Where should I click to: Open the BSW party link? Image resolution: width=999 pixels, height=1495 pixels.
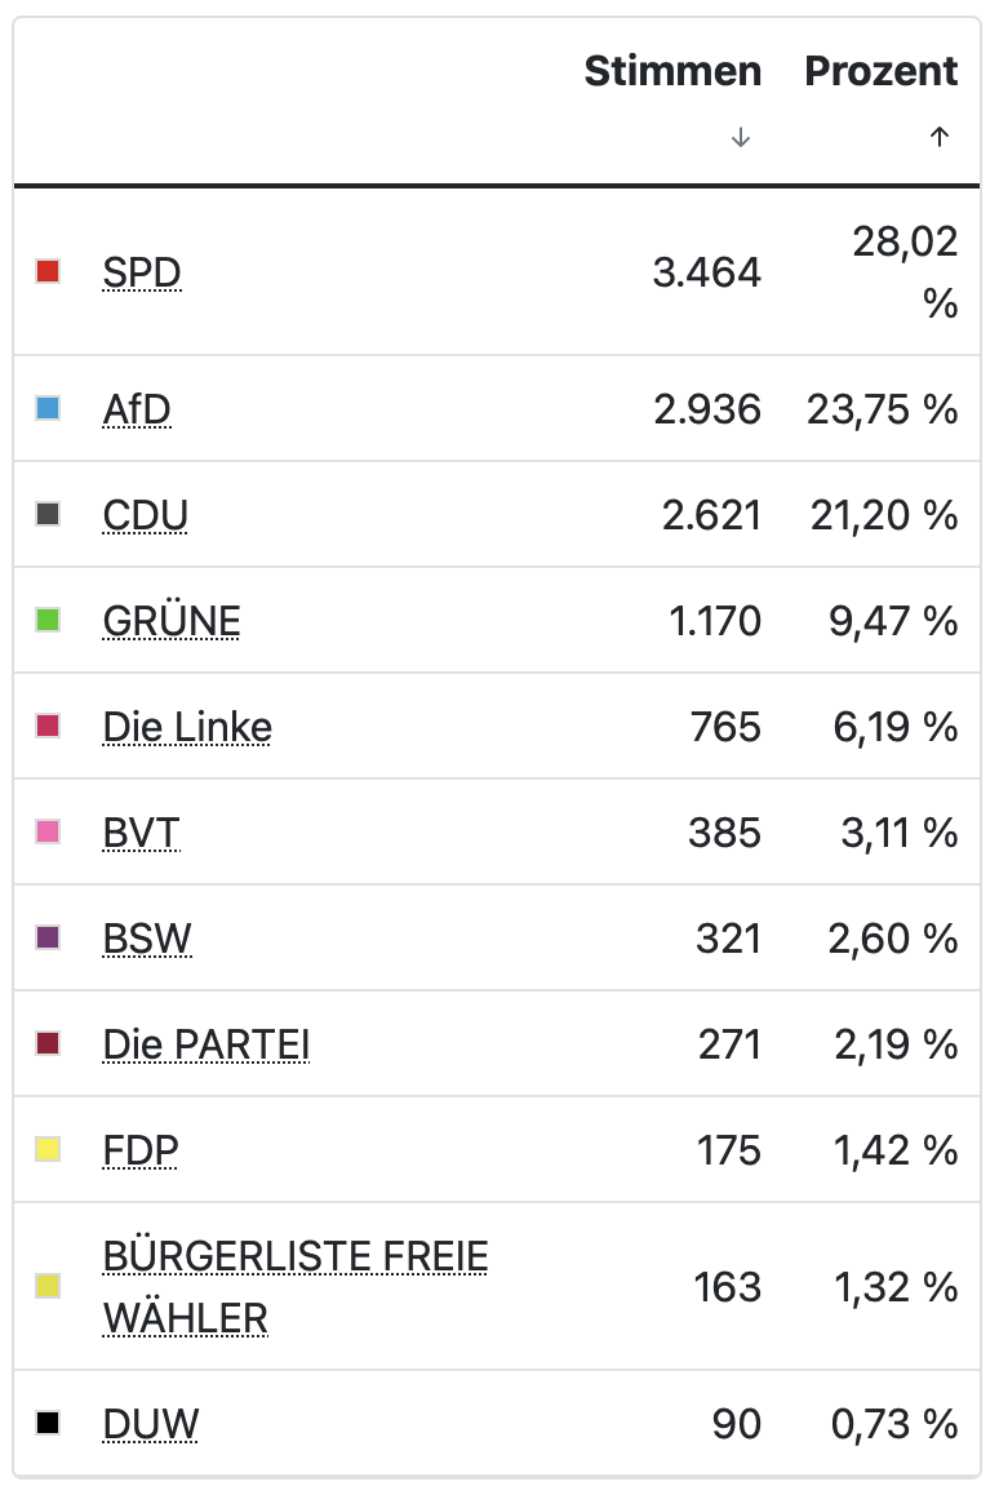[x=147, y=939]
